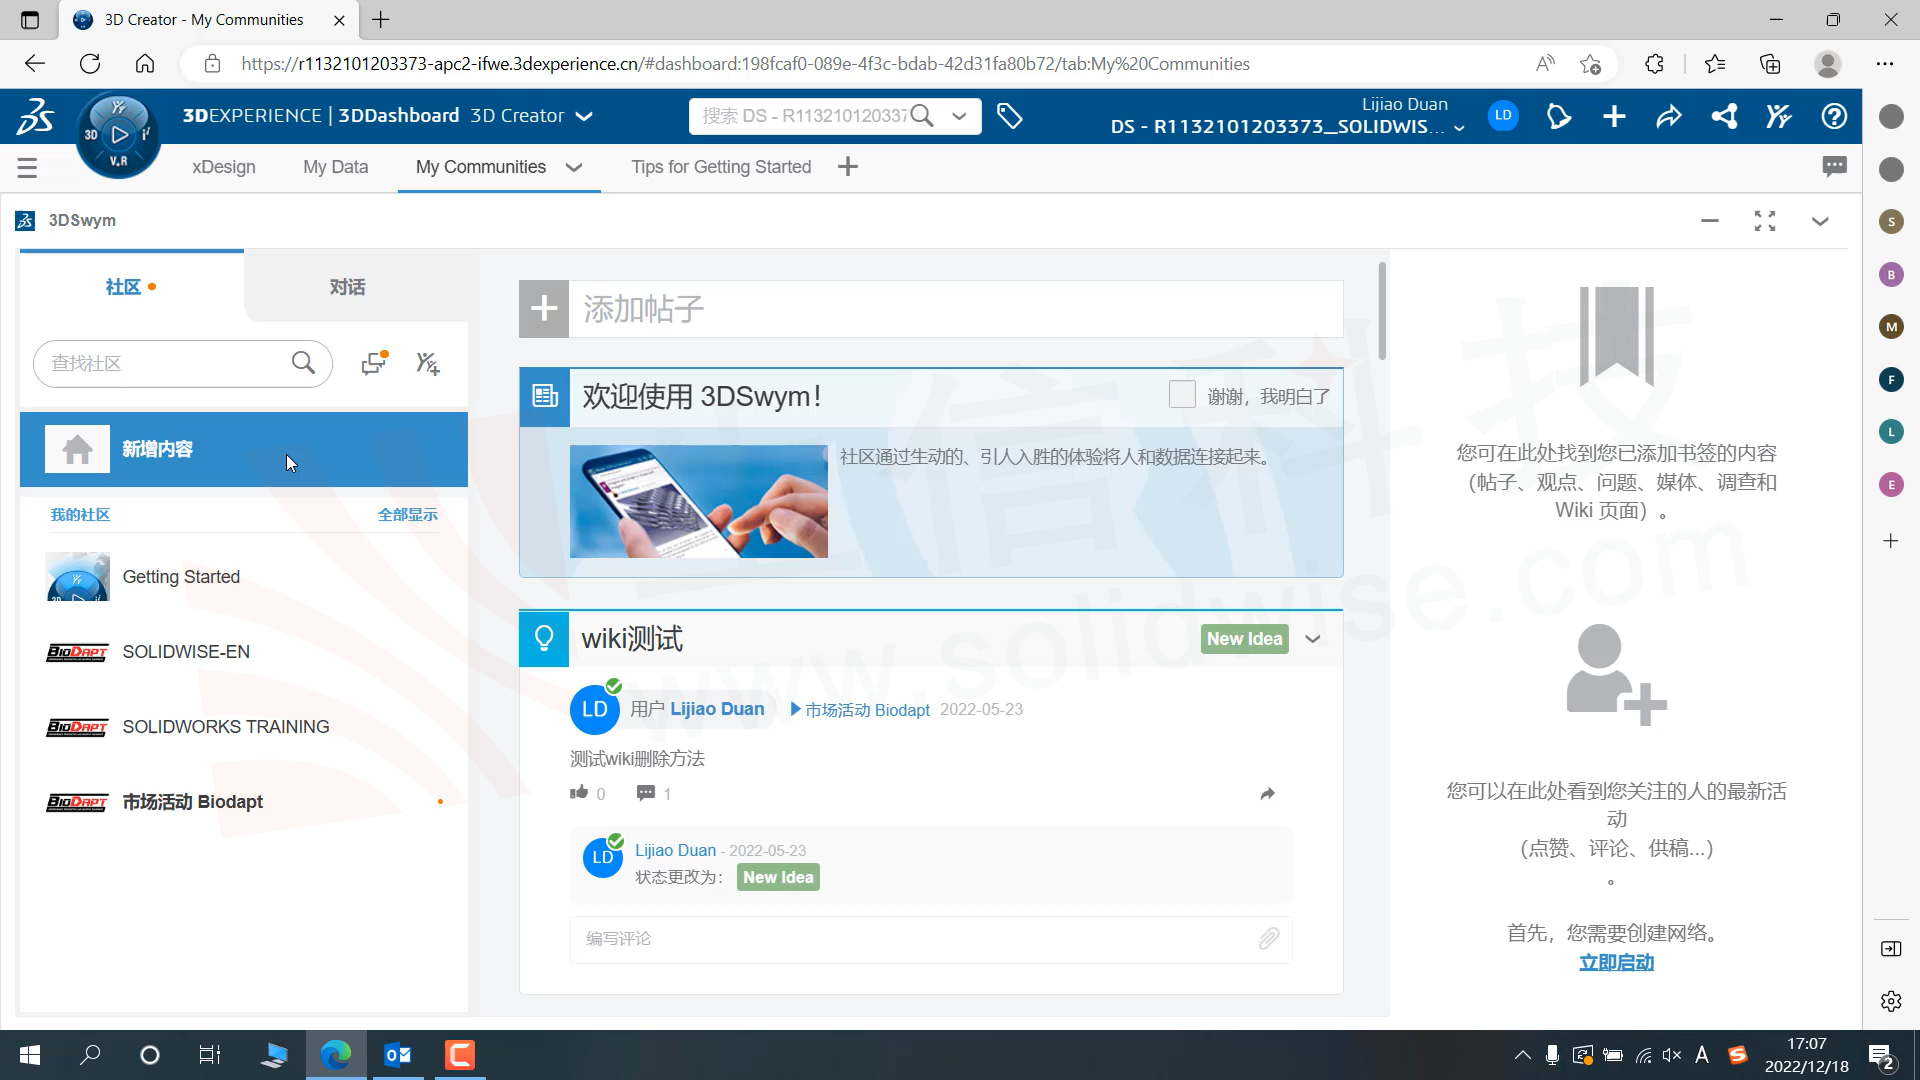Click the search icon in 查找社区 field
Viewport: 1920px width, 1080px height.
(303, 363)
